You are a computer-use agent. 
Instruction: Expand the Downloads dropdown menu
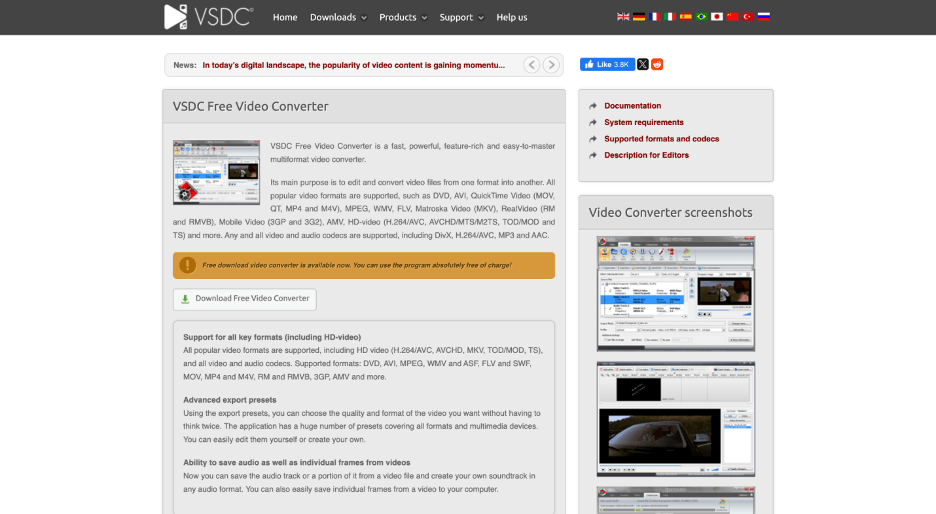click(x=338, y=17)
